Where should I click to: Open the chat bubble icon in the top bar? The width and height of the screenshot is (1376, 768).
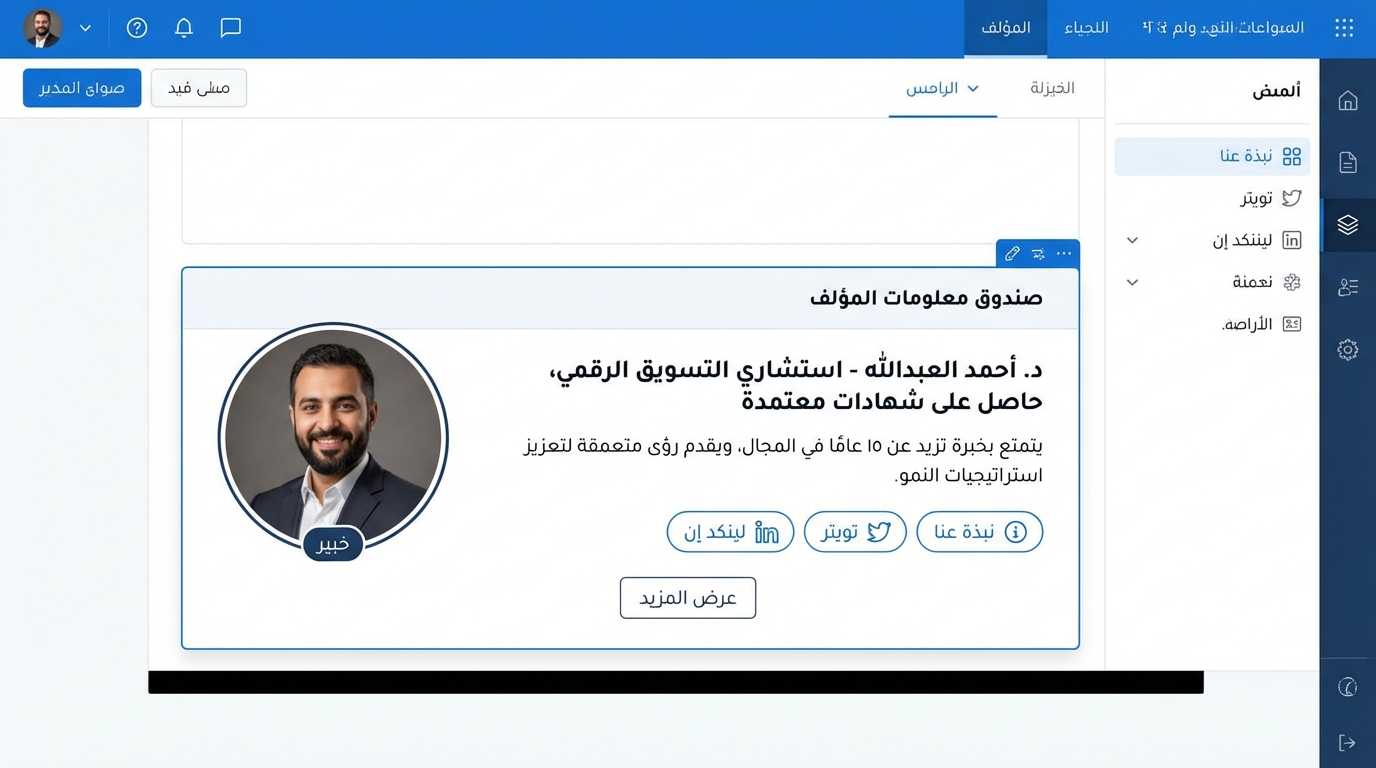point(231,27)
